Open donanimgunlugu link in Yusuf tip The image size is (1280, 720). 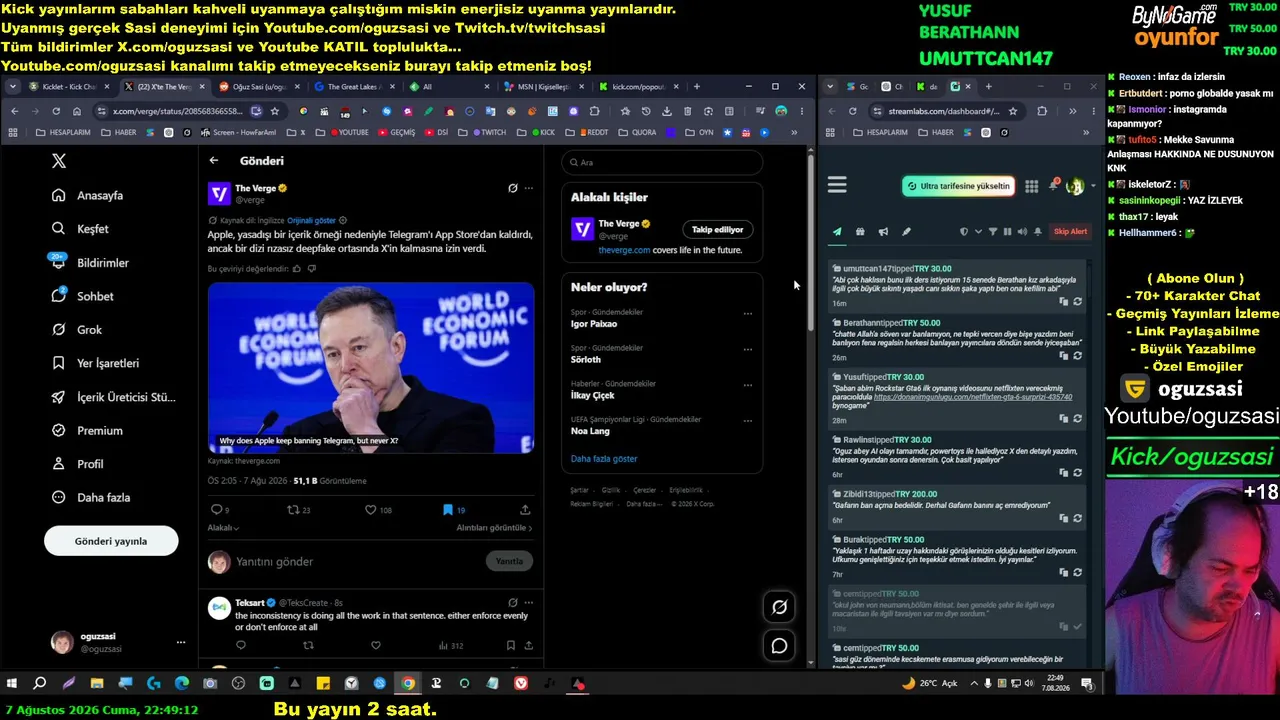(973, 397)
